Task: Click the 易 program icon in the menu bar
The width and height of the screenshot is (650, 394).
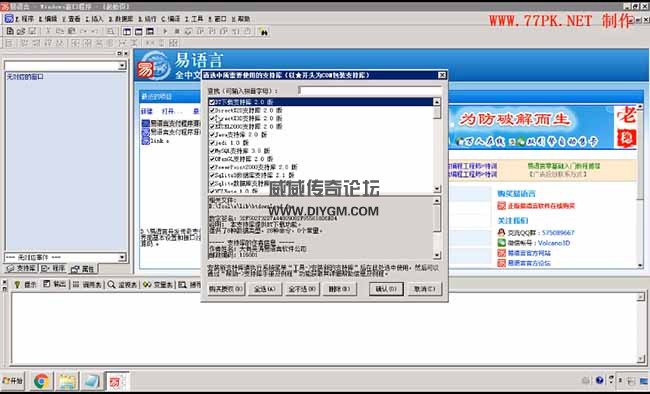Action: click(9, 19)
